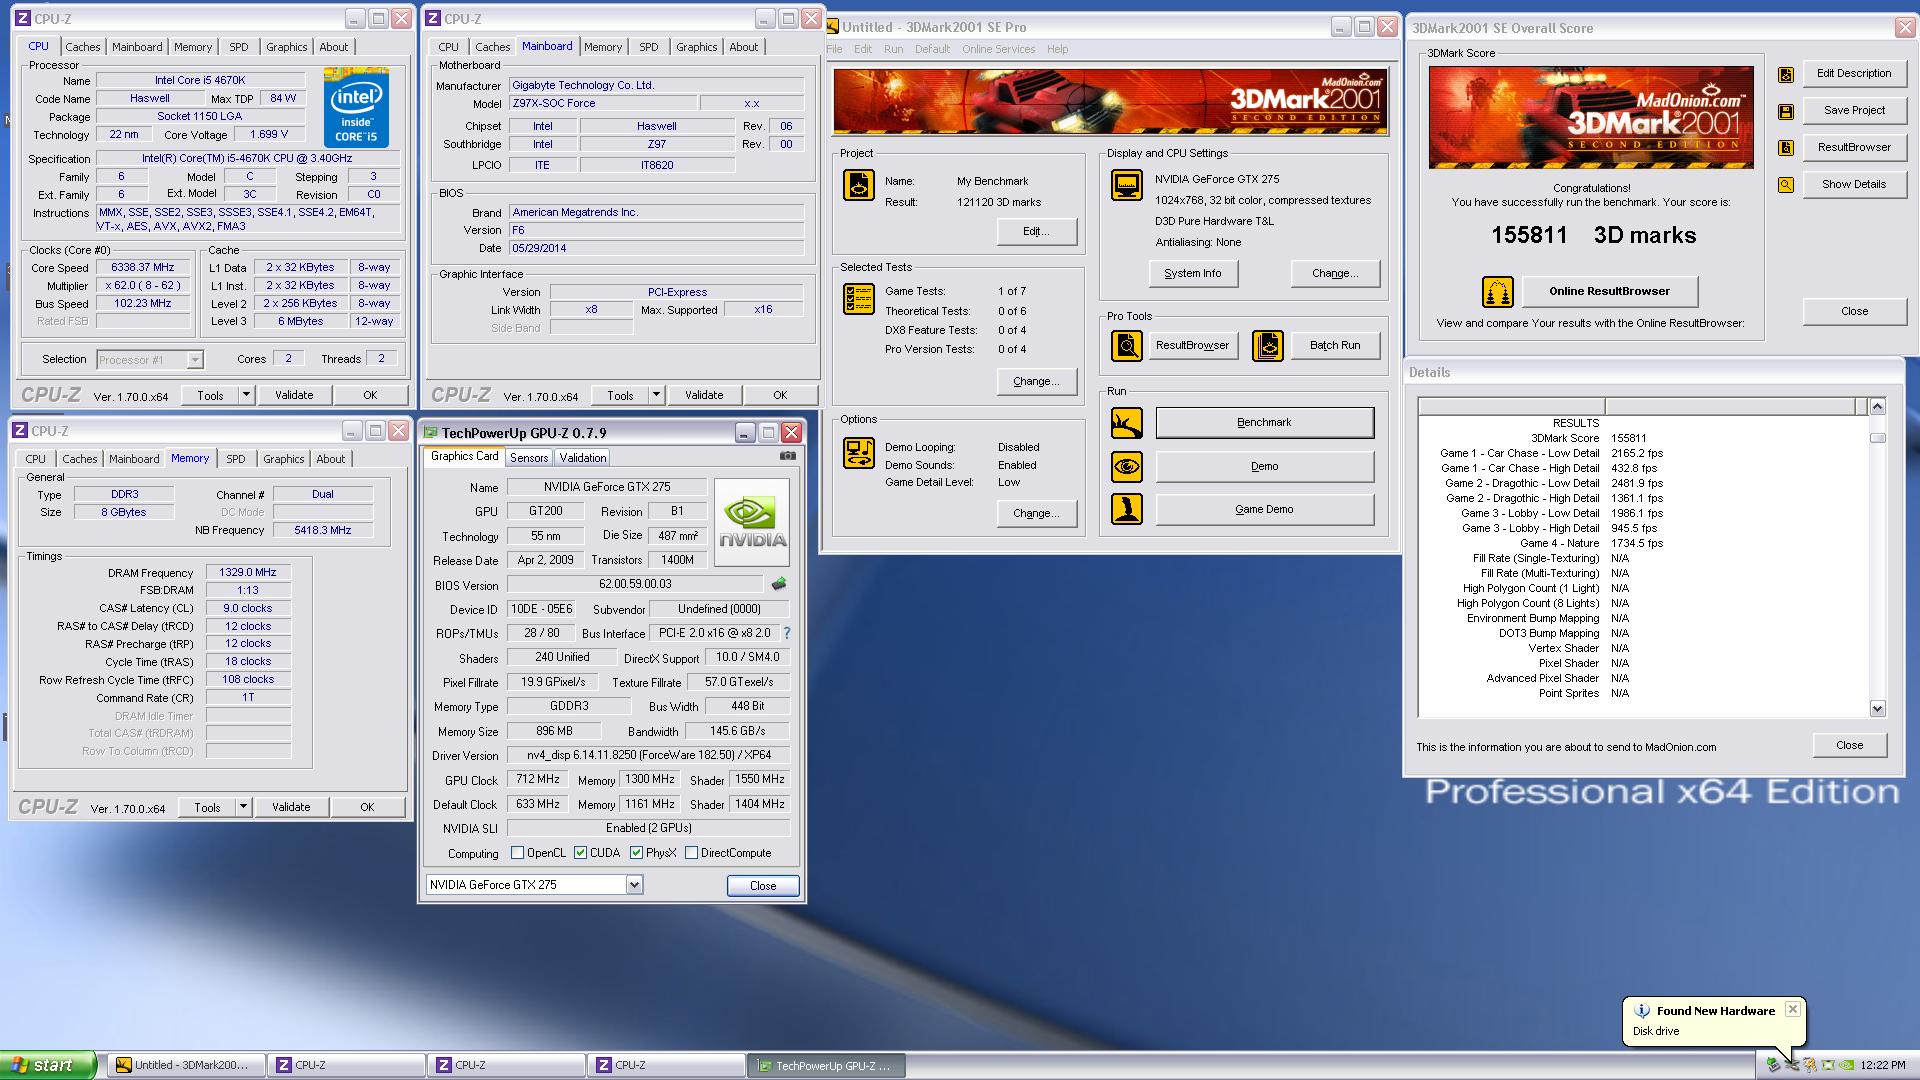The width and height of the screenshot is (1920, 1080).
Task: Click the Benchmark run icon
Action: point(1127,423)
